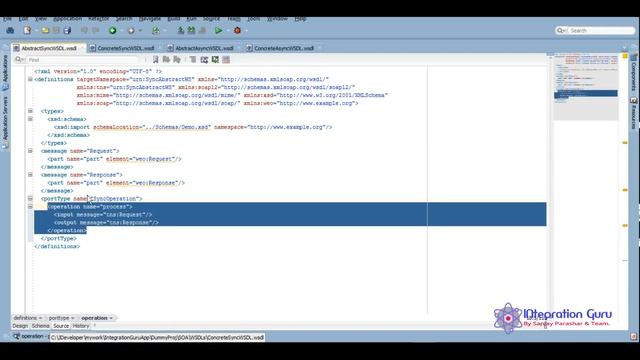Close the AbstractSyncWSDL.wsdl tab

pyautogui.click(x=82, y=48)
